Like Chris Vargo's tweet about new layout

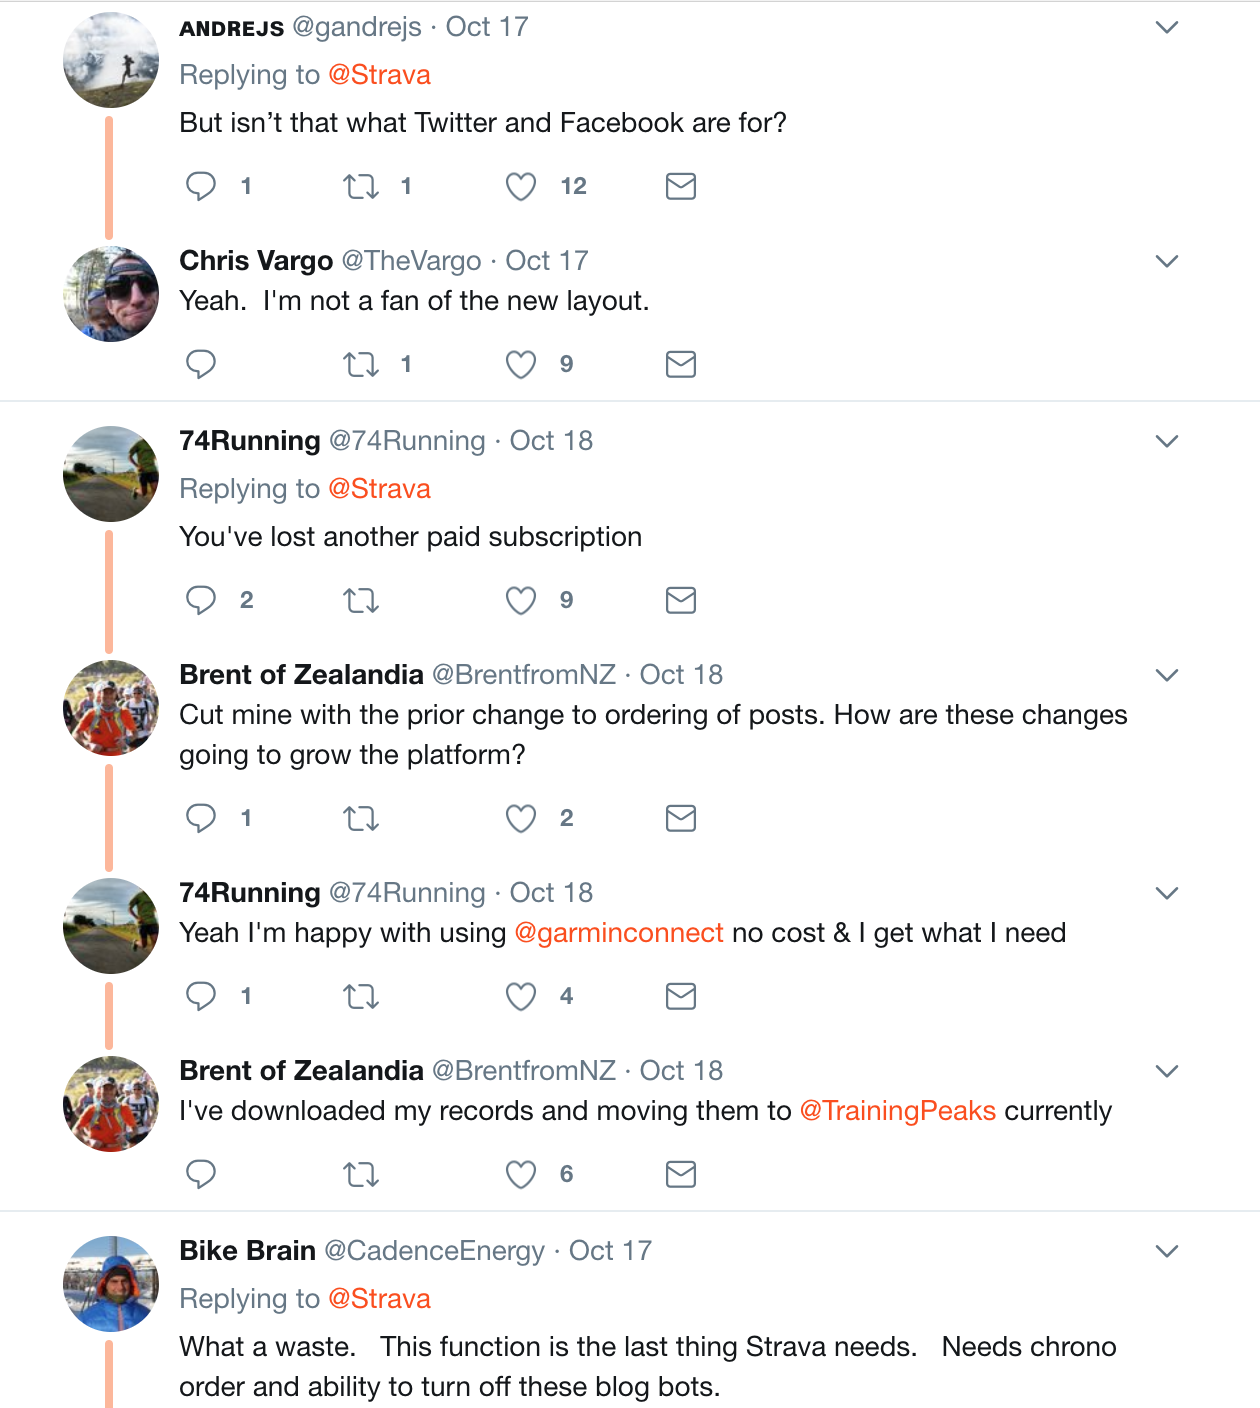click(521, 364)
